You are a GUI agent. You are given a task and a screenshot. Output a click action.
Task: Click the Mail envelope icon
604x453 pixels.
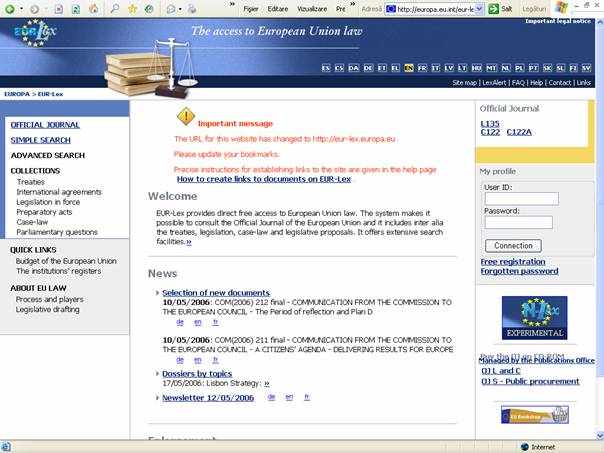(x=171, y=9)
